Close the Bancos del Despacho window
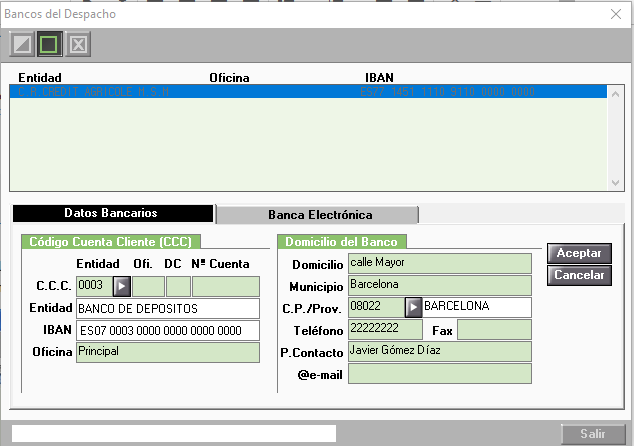 click(616, 14)
